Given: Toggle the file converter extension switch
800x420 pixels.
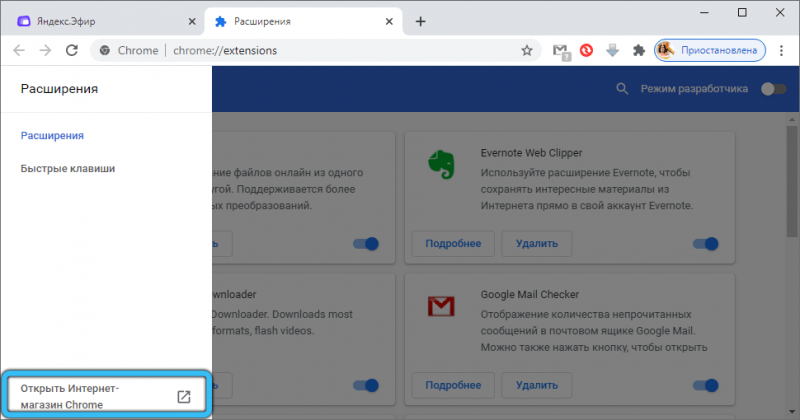Looking at the screenshot, I should [366, 244].
